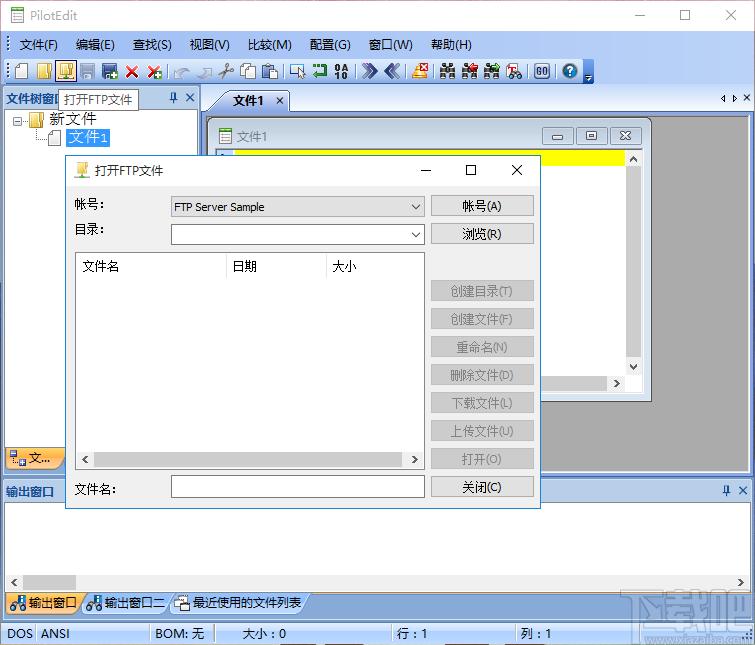
Task: Open the 文件(F) menu
Action: click(39, 45)
